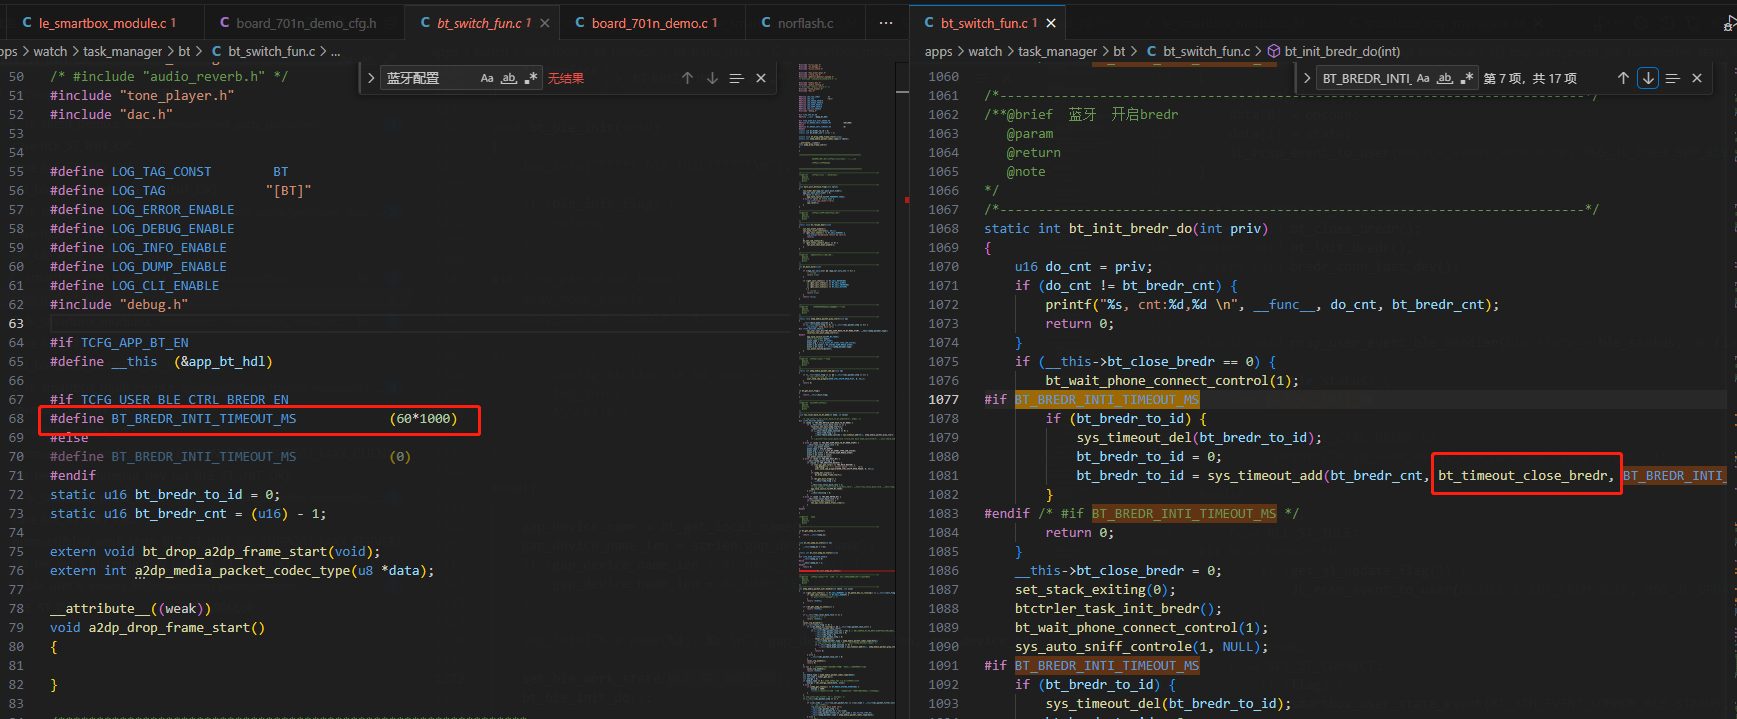Open watch breadcrumb dropdown in left pane
The width and height of the screenshot is (1737, 719).
tap(50, 51)
